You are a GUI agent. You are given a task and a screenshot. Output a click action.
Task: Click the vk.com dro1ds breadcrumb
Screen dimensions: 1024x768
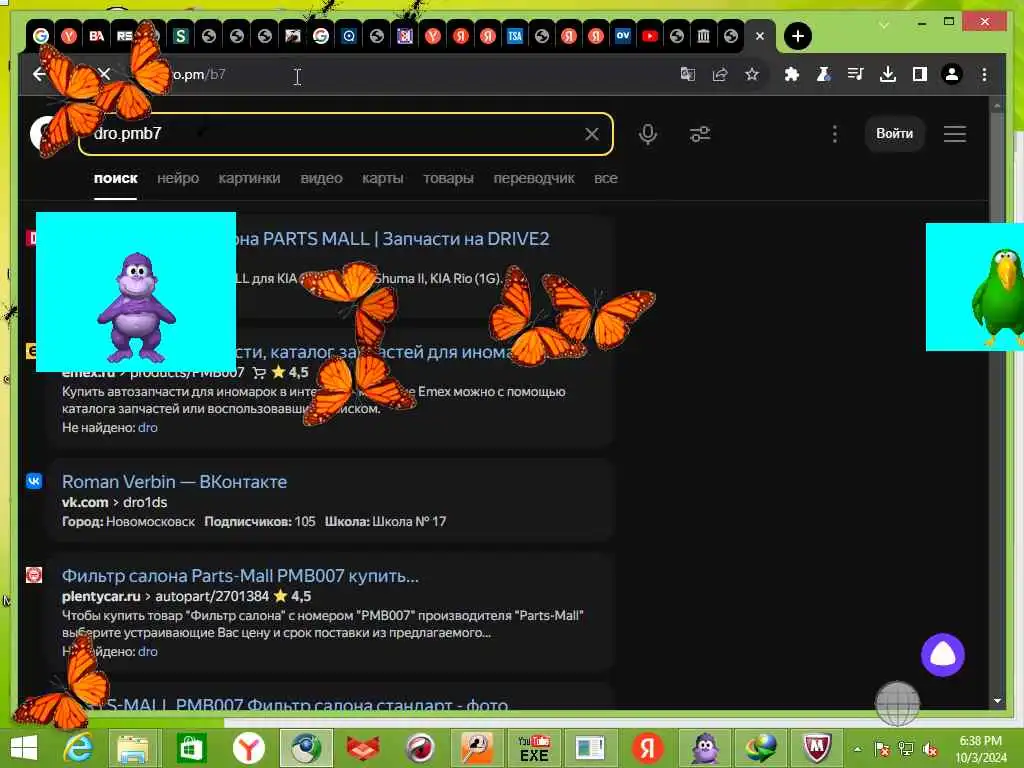tap(114, 502)
